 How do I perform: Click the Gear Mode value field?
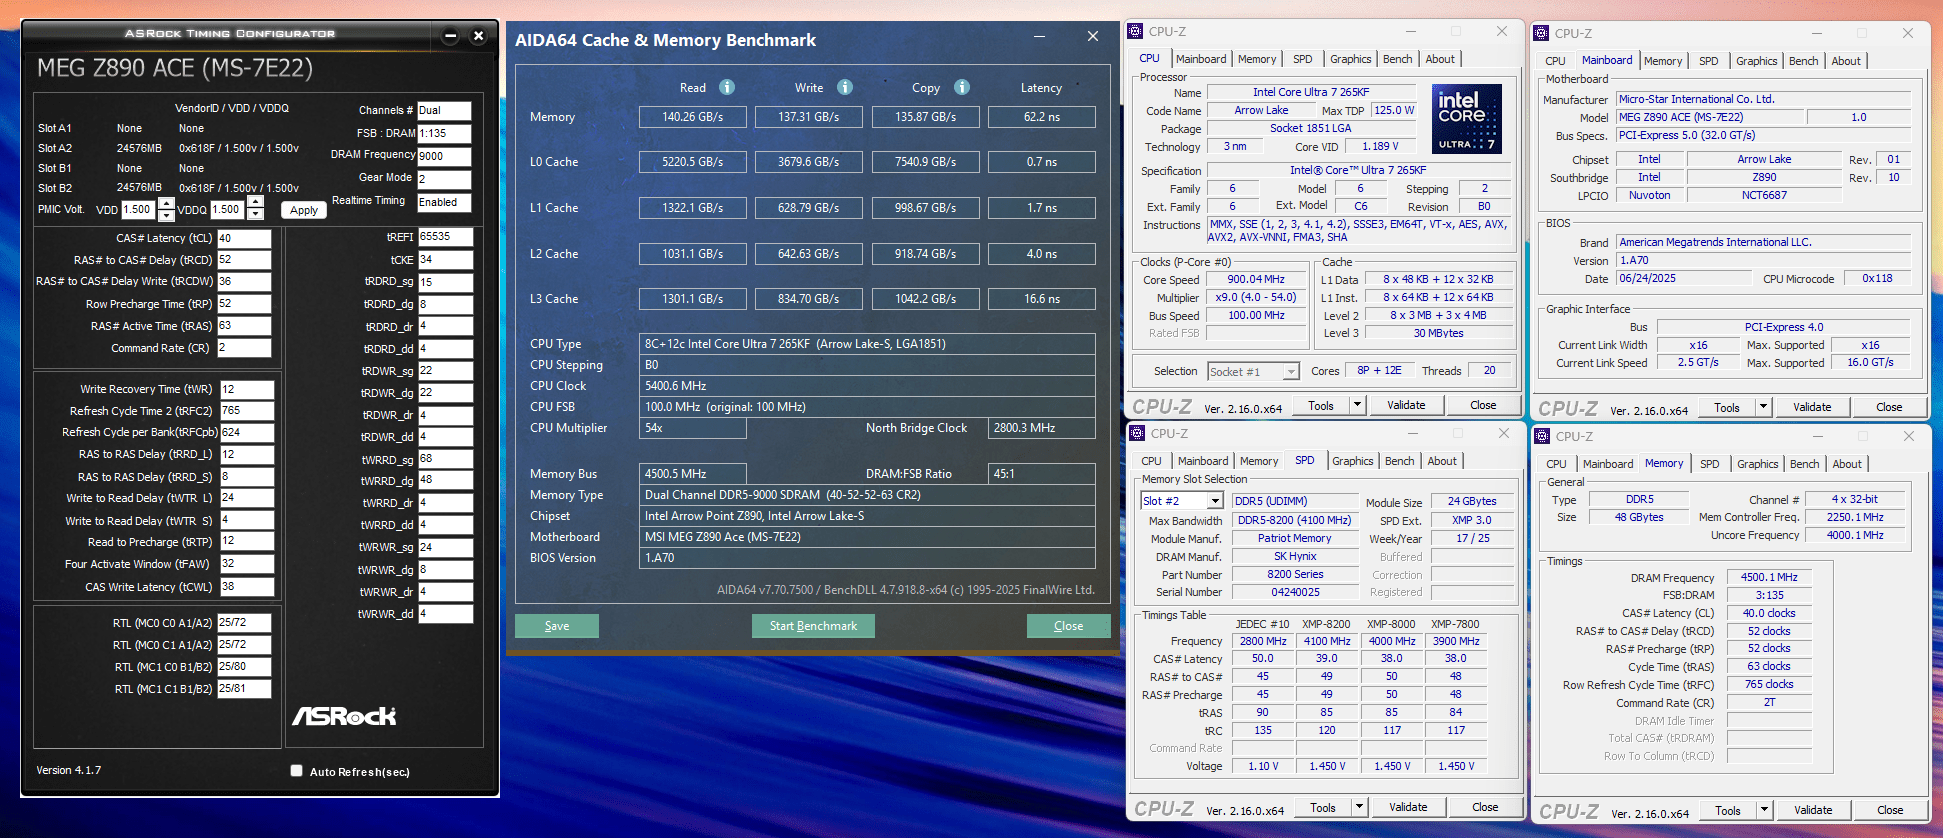coord(444,179)
